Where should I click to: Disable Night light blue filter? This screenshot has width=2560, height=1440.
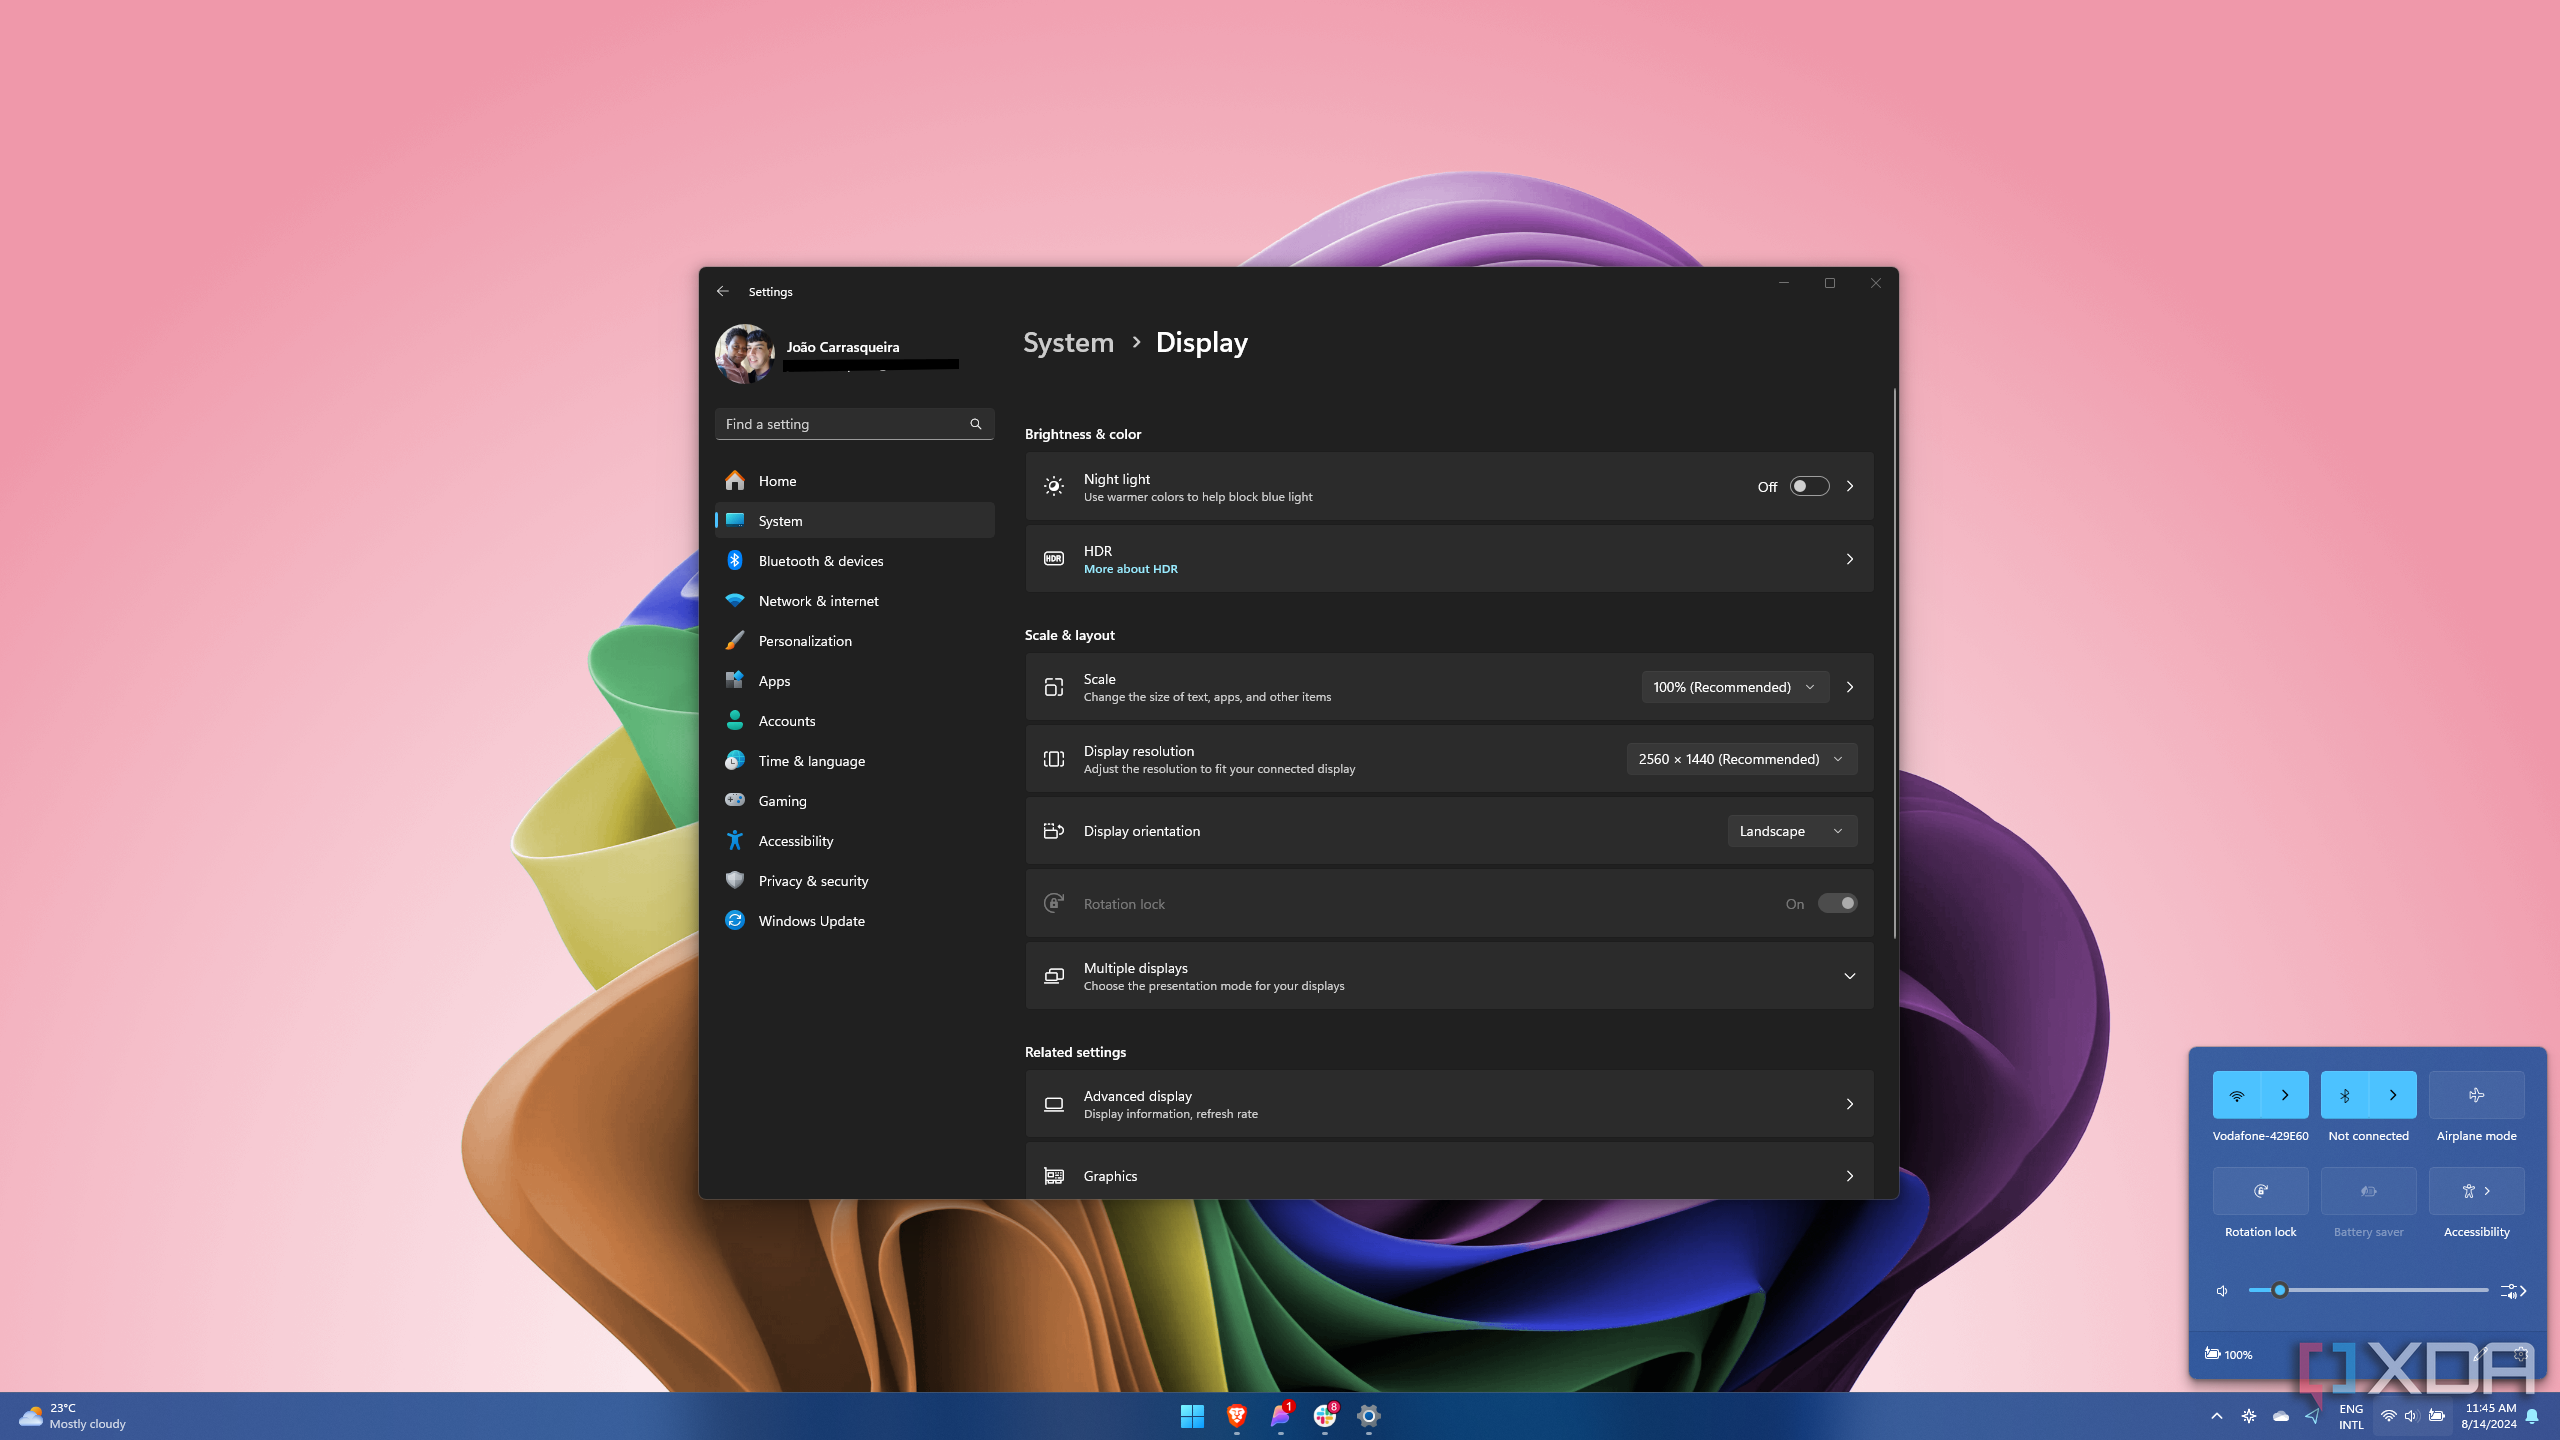click(1807, 485)
